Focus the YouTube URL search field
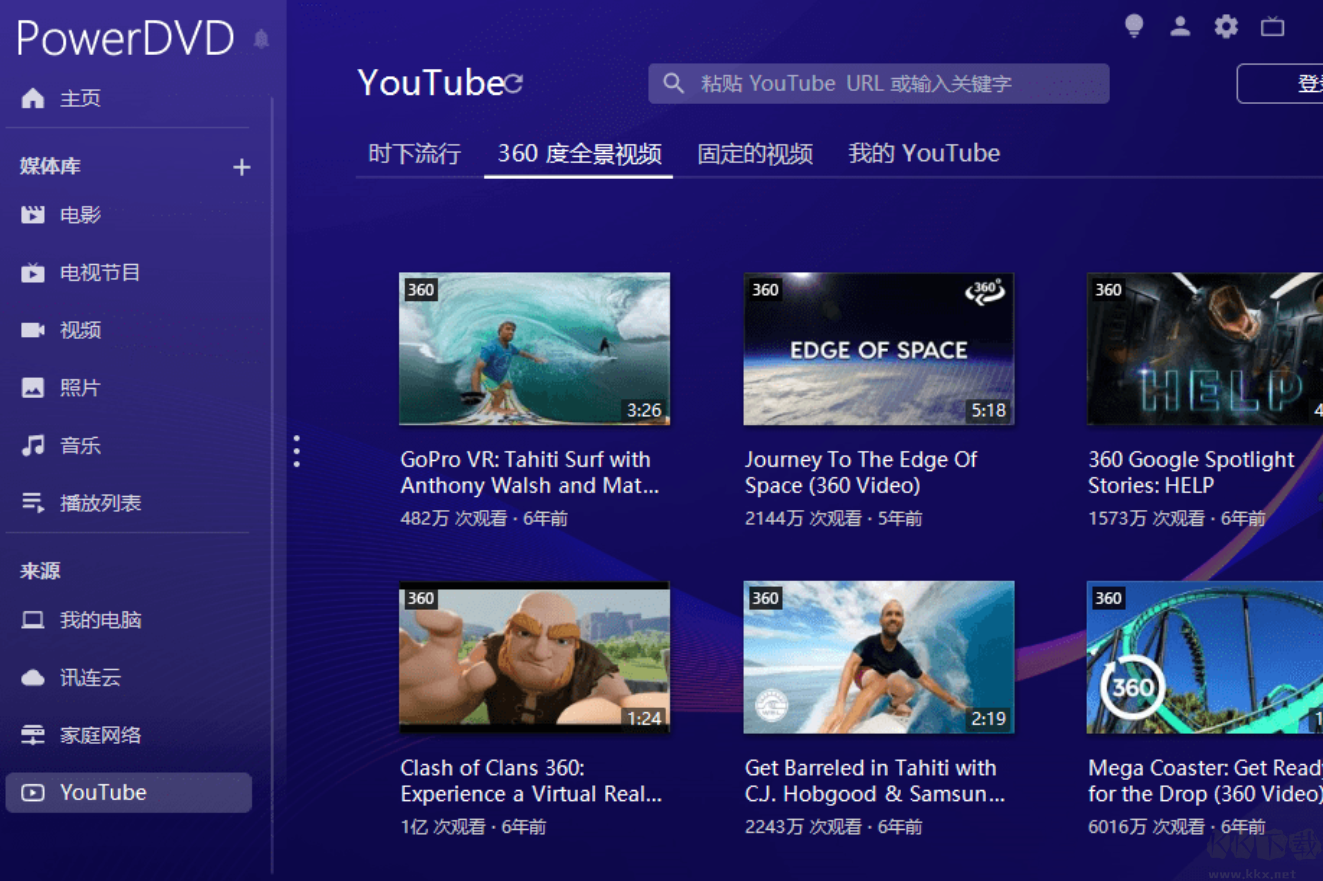The height and width of the screenshot is (881, 1323). pyautogui.click(x=879, y=84)
